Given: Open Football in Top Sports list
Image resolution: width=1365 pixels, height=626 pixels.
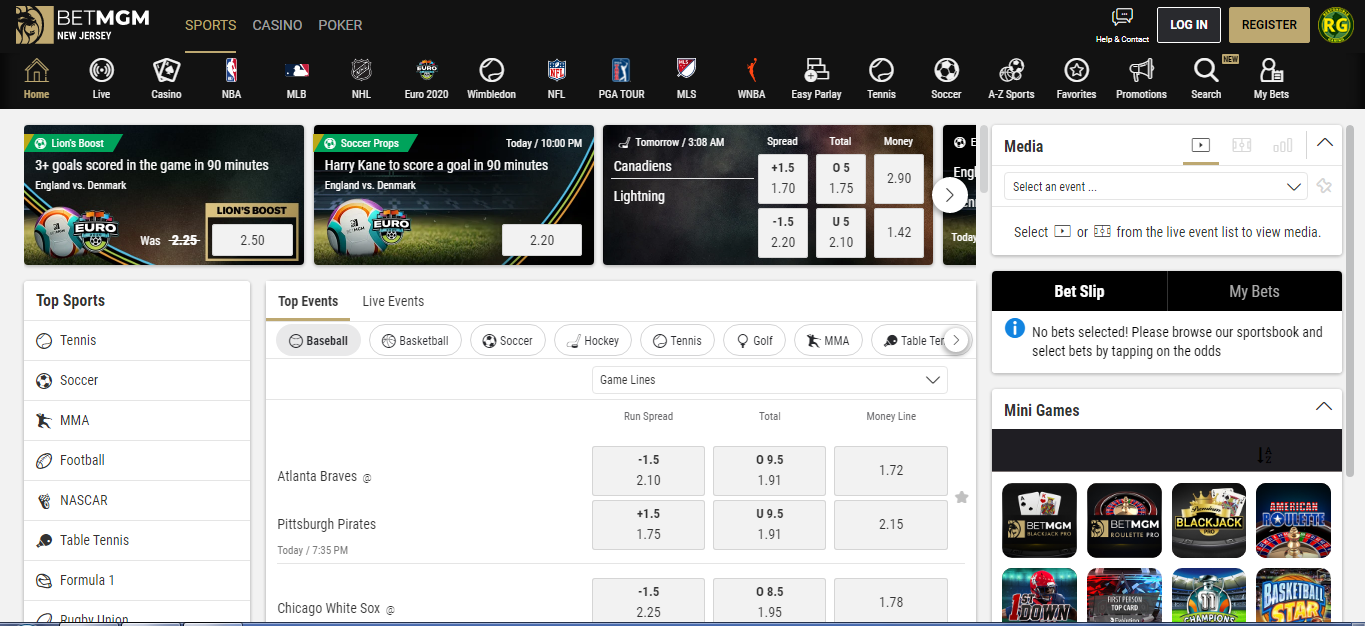Looking at the screenshot, I should 137,460.
